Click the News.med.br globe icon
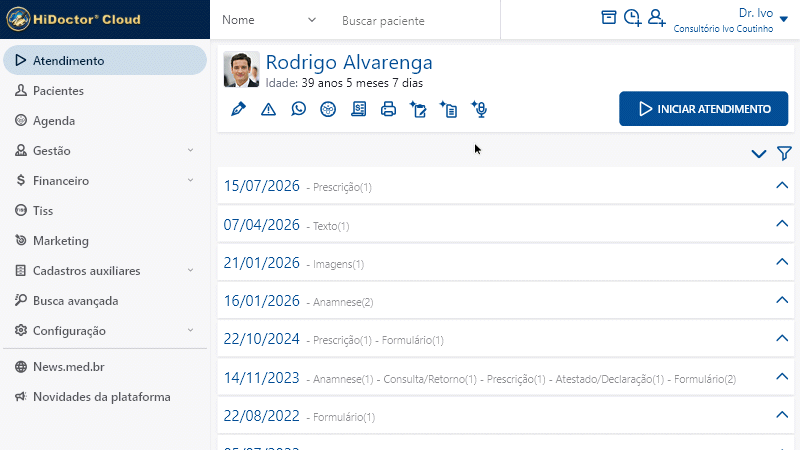 pyautogui.click(x=20, y=366)
